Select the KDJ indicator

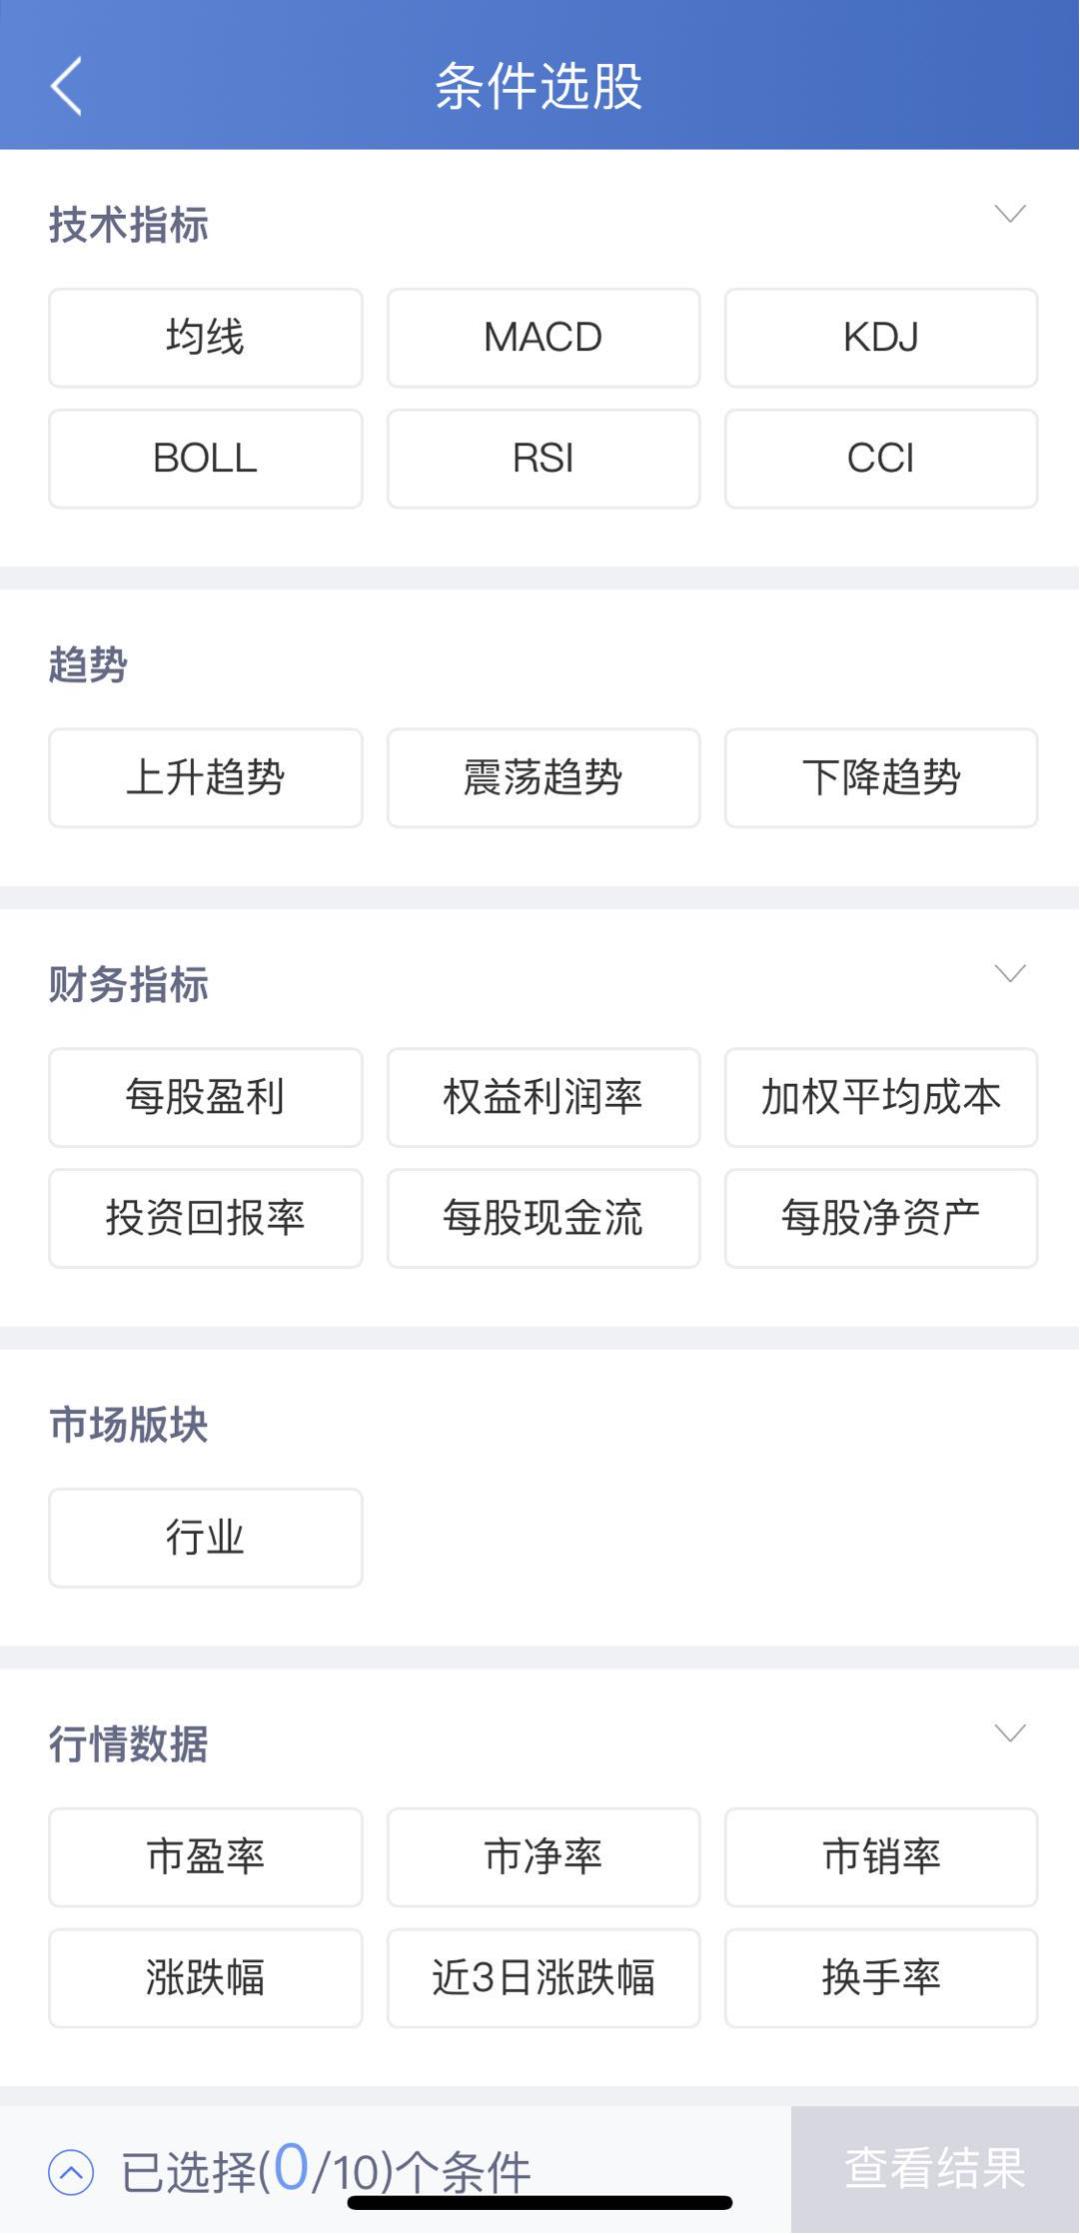(x=881, y=337)
